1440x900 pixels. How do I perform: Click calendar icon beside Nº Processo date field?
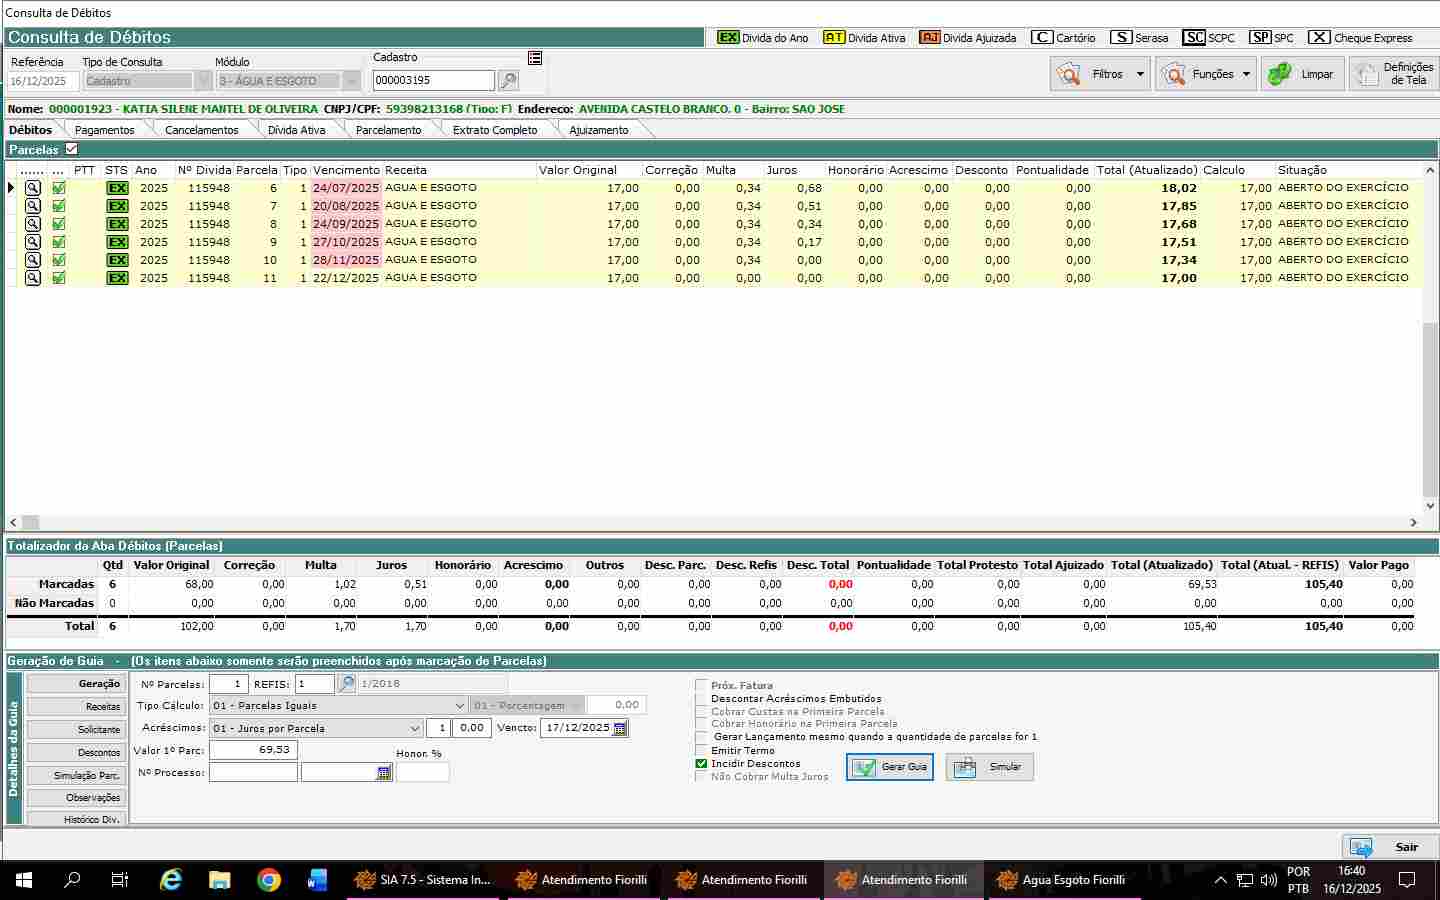(384, 773)
